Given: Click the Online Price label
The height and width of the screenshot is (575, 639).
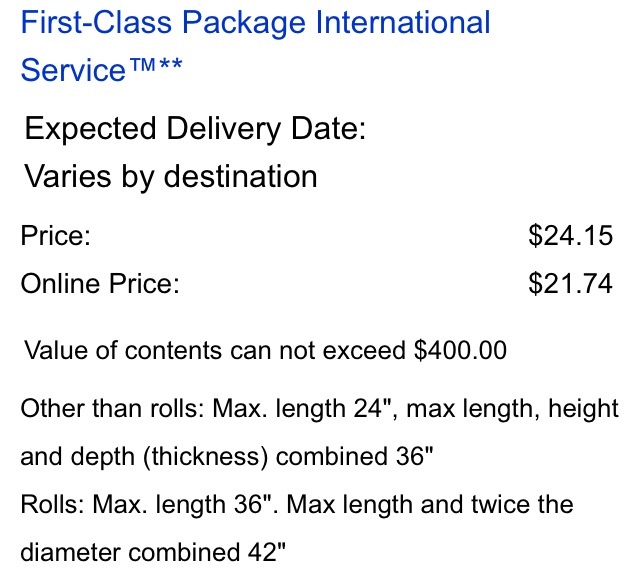Looking at the screenshot, I should [100, 284].
